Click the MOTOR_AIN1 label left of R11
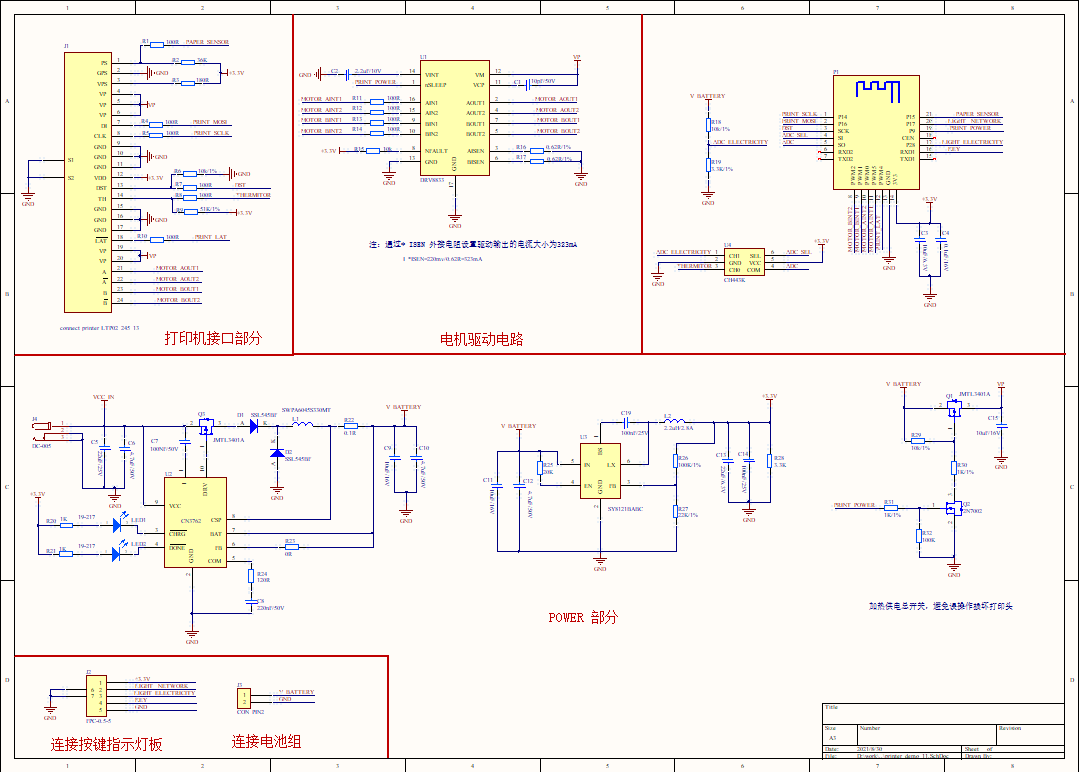Image resolution: width=1079 pixels, height=772 pixels. click(x=321, y=99)
